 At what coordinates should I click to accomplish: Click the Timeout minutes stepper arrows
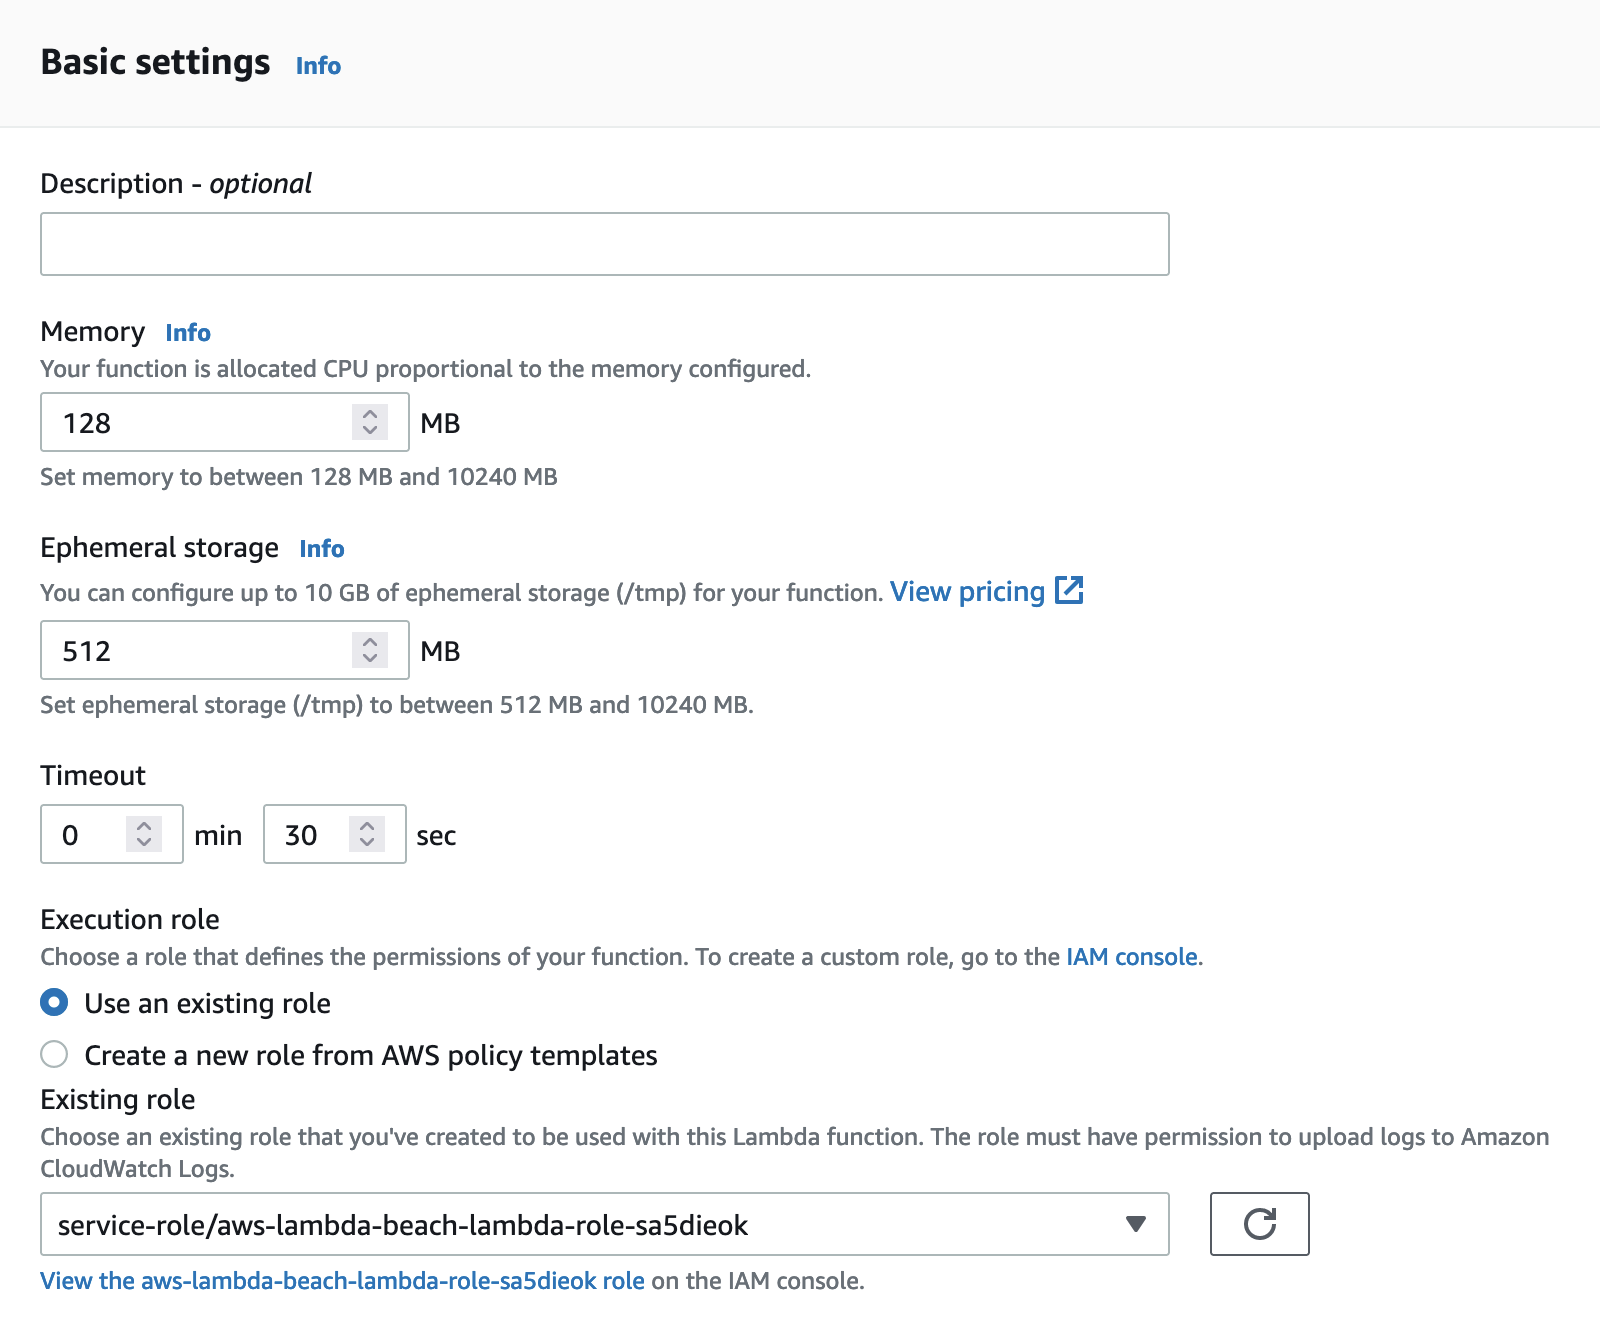coord(144,834)
